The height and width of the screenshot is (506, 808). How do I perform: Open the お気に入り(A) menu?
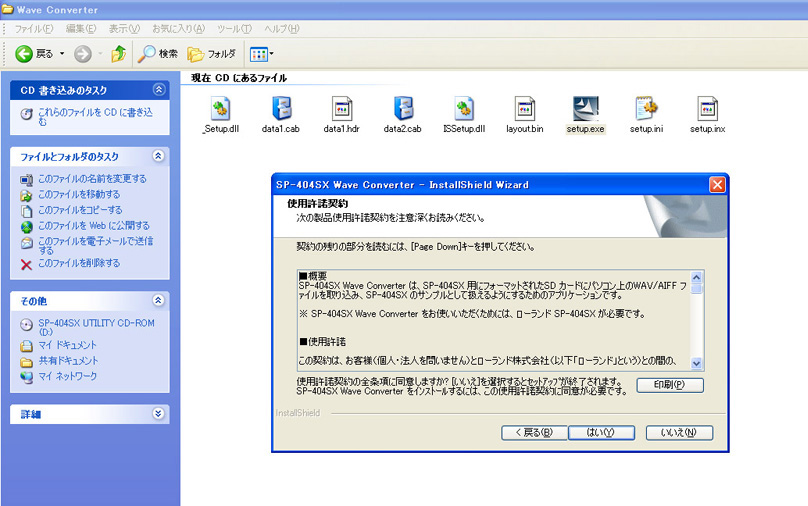(x=178, y=29)
